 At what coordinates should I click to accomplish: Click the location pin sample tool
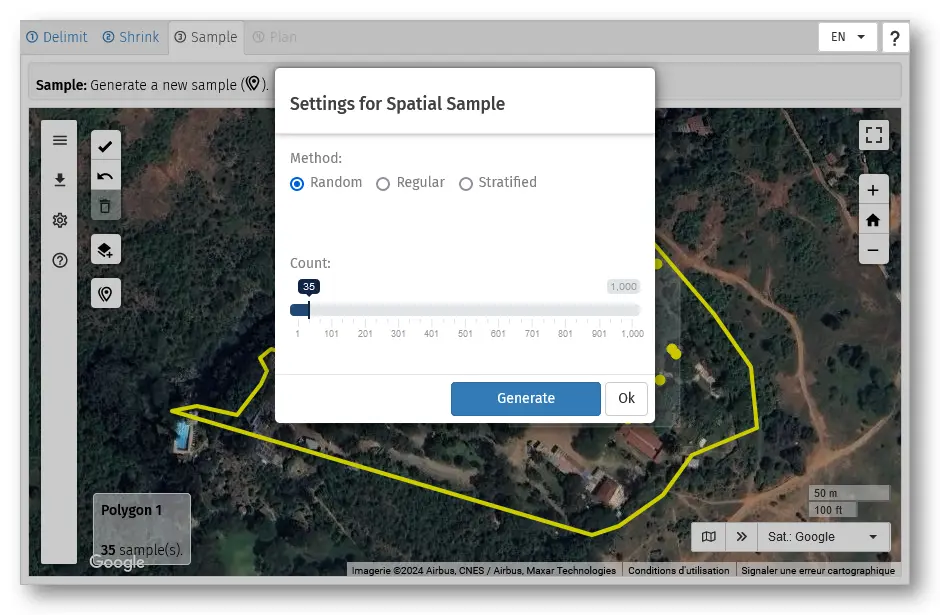click(105, 293)
